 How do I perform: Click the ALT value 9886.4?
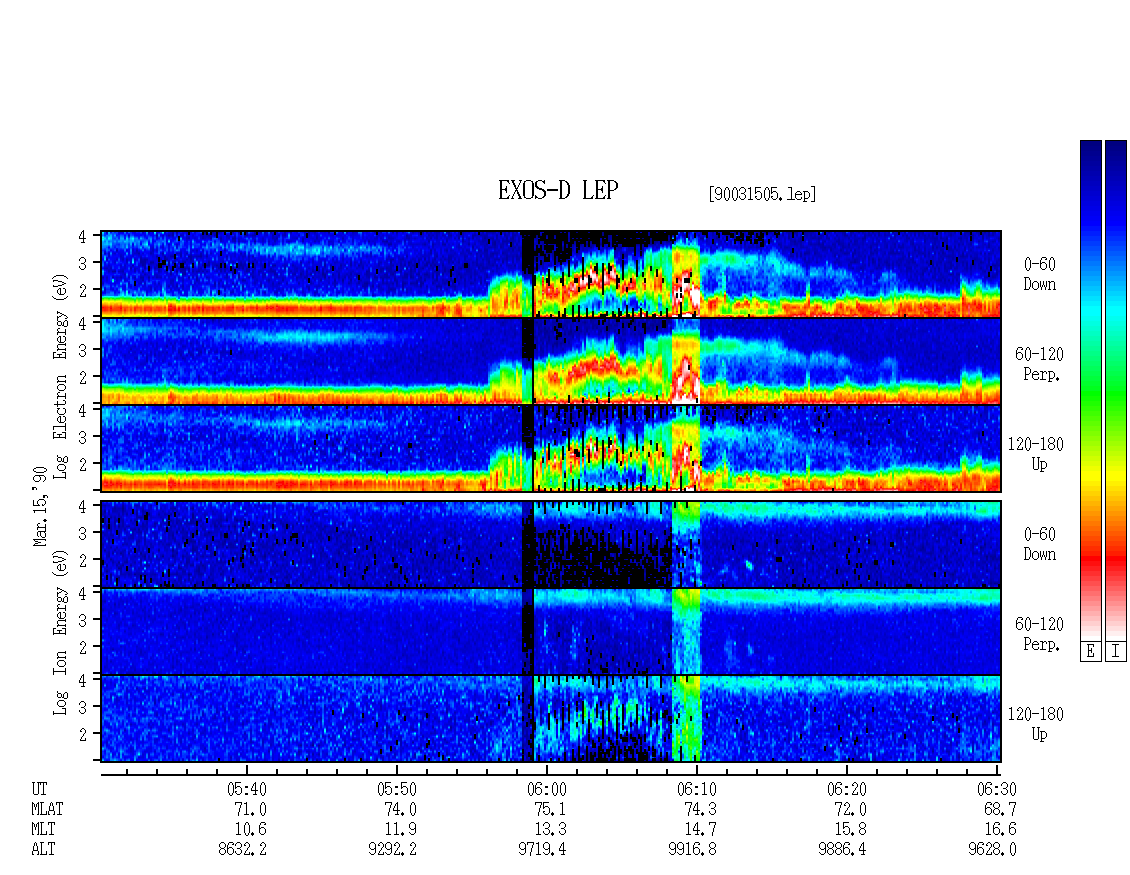842,850
